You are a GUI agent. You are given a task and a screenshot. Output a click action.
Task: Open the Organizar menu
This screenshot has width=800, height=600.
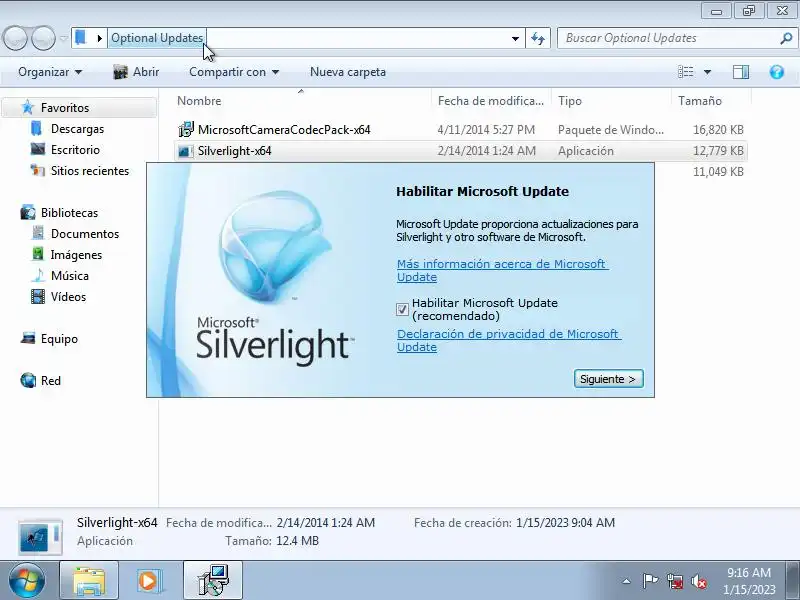click(49, 72)
